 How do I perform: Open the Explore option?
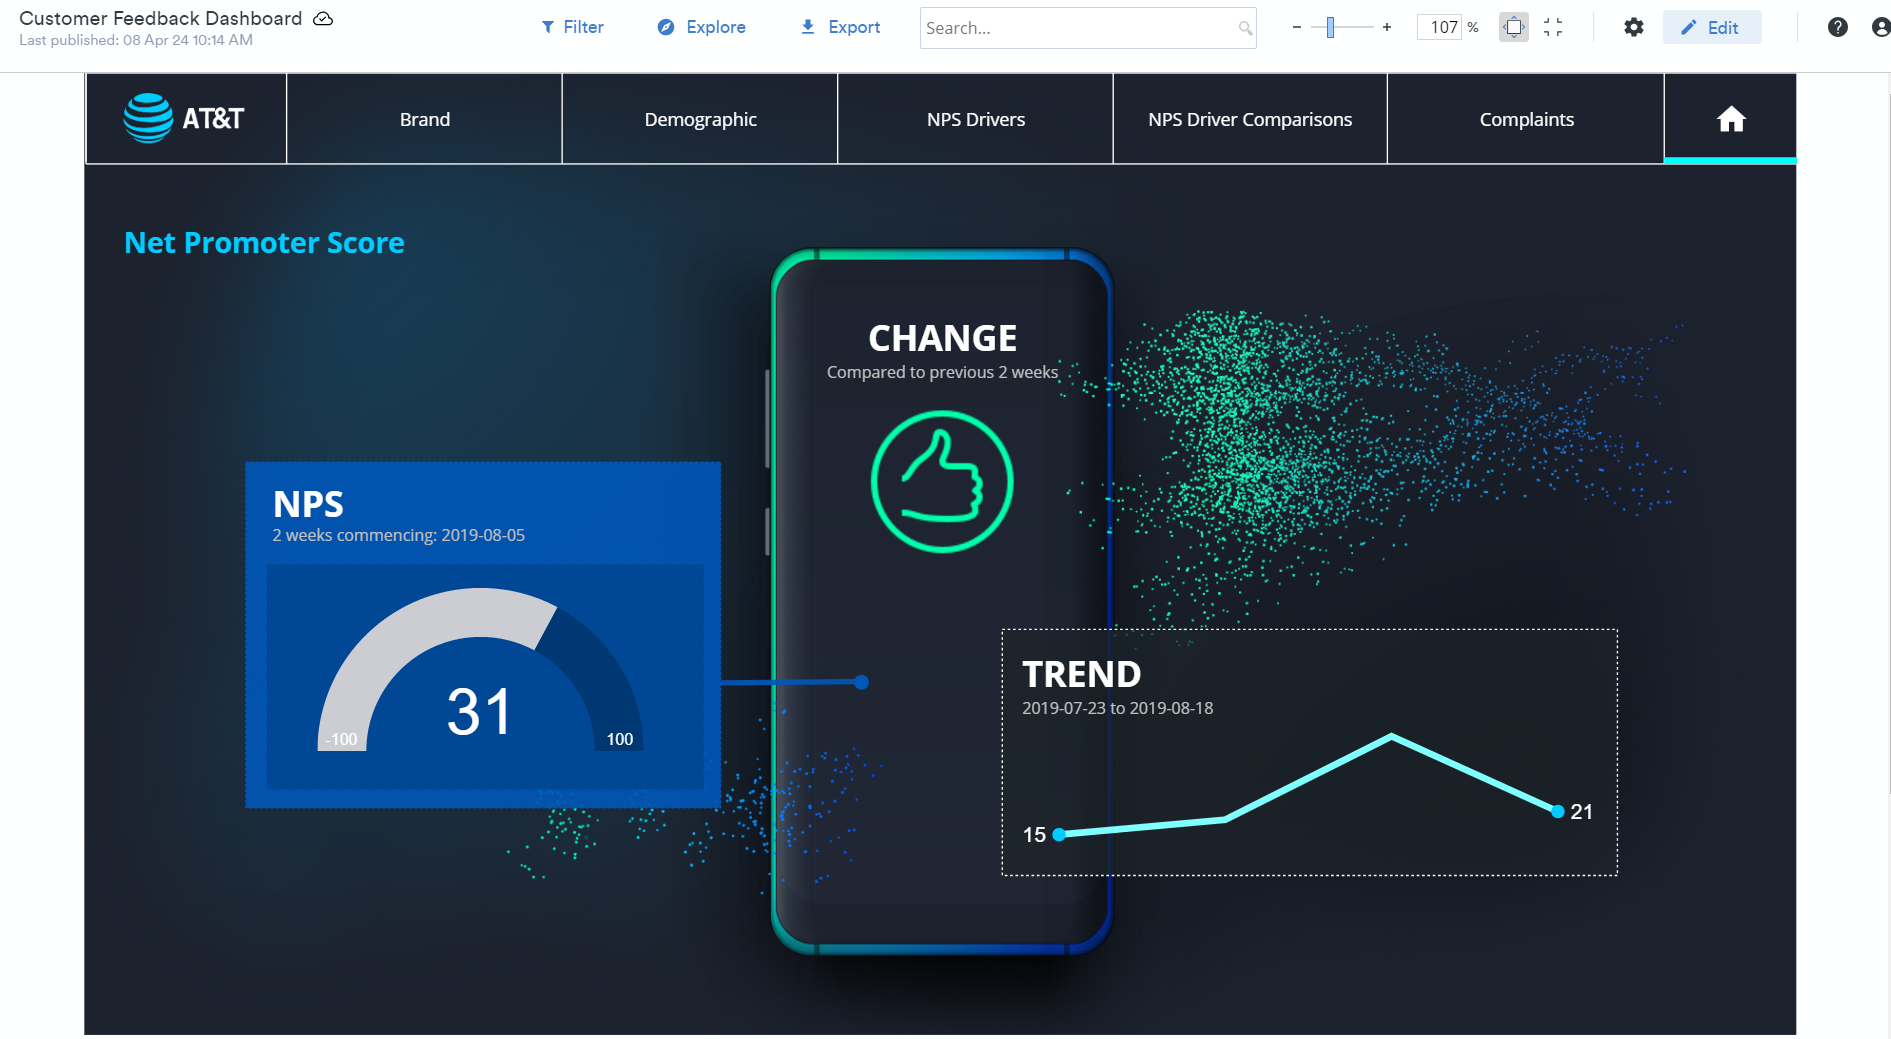point(701,27)
